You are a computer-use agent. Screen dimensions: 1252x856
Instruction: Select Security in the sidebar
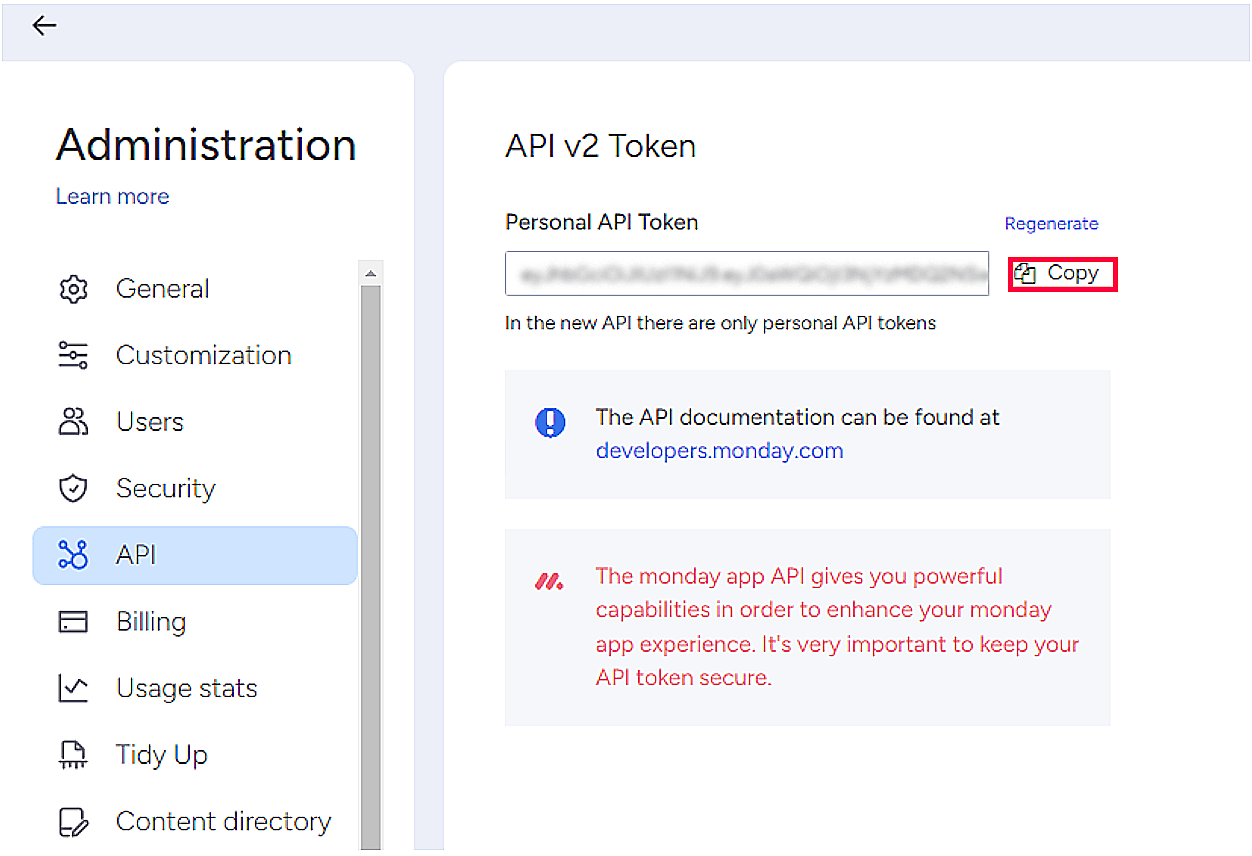165,489
